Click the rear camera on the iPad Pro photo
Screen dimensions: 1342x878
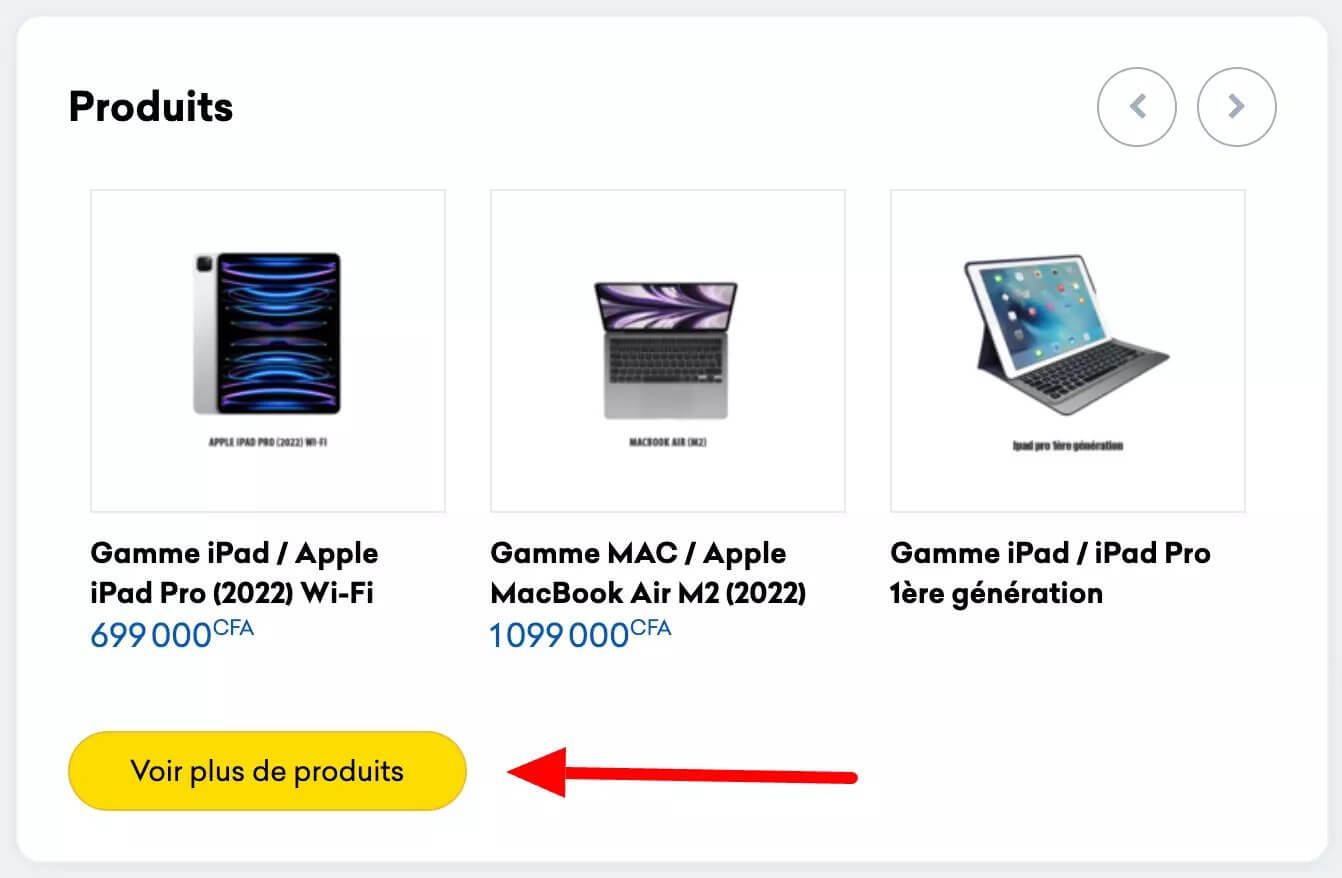pyautogui.click(x=203, y=264)
